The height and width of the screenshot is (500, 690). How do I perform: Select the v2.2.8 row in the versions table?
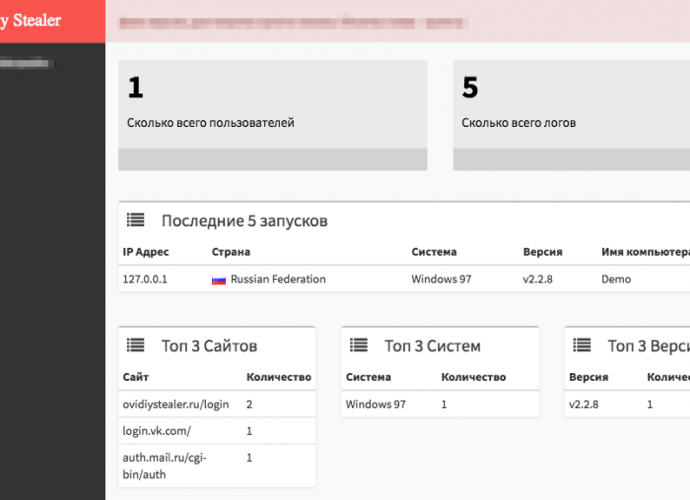pyautogui.click(x=628, y=404)
